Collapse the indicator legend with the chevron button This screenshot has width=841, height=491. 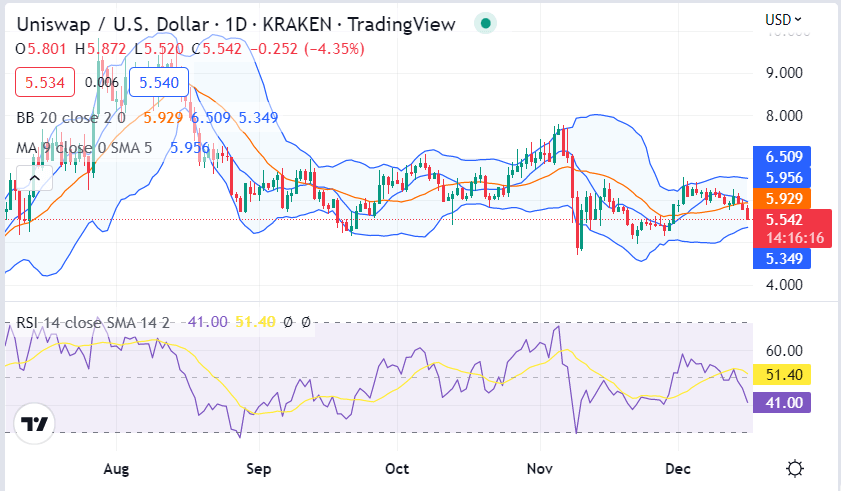point(34,178)
